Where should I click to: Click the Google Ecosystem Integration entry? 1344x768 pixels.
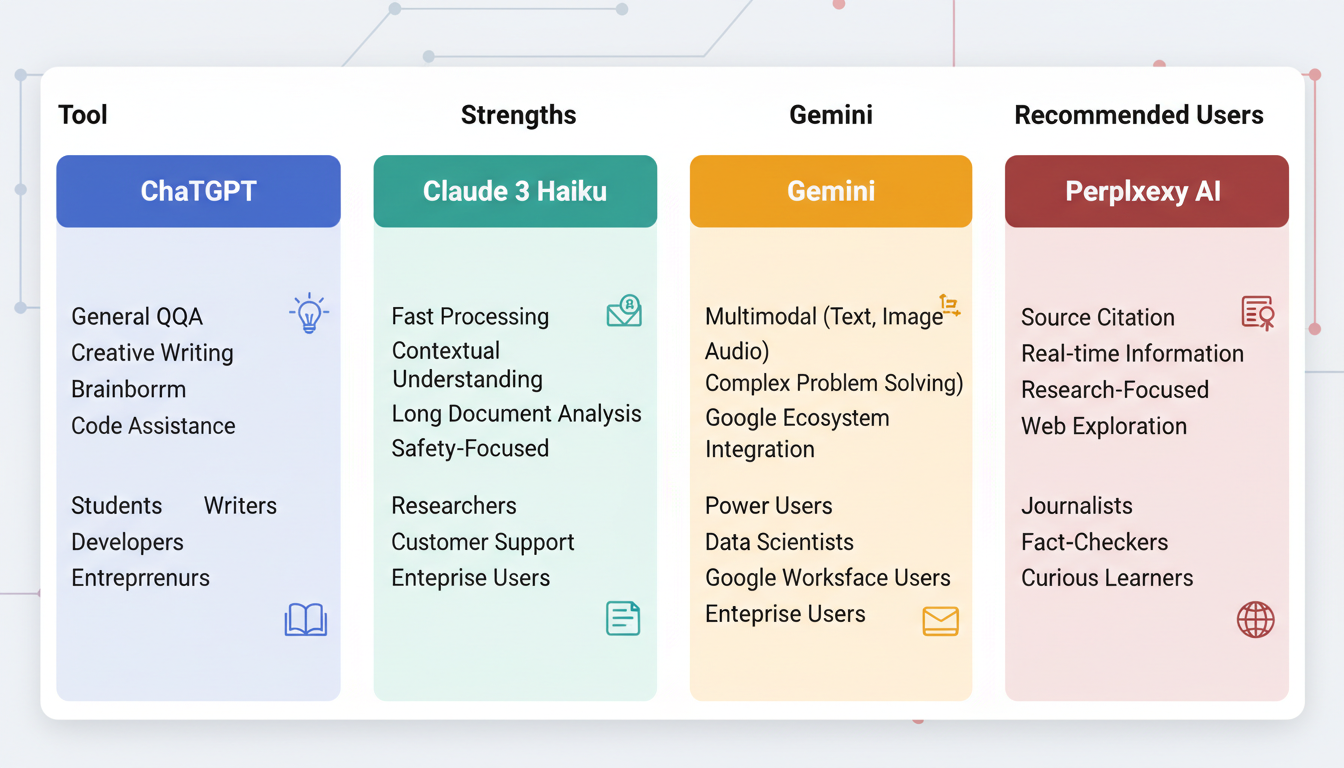pyautogui.click(x=796, y=433)
